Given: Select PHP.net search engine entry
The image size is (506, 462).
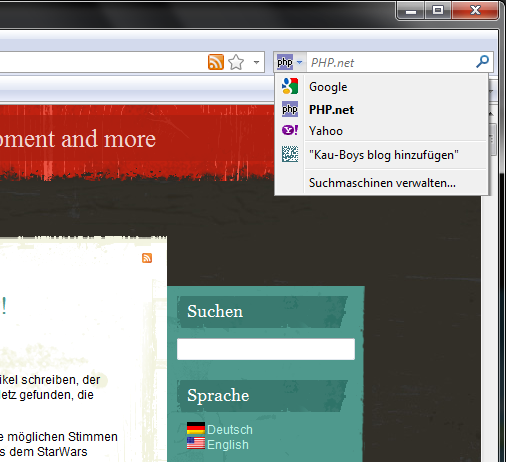Looking at the screenshot, I should (381, 109).
